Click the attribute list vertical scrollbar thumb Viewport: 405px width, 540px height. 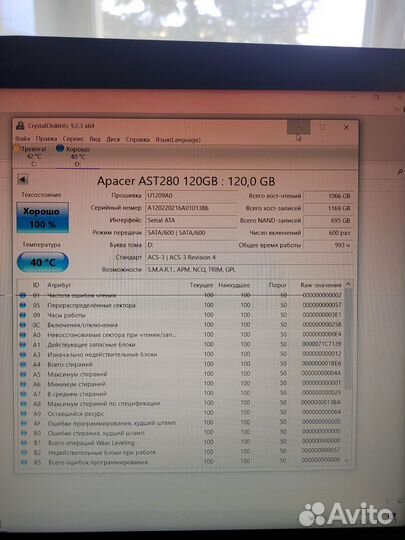pyautogui.click(x=348, y=339)
